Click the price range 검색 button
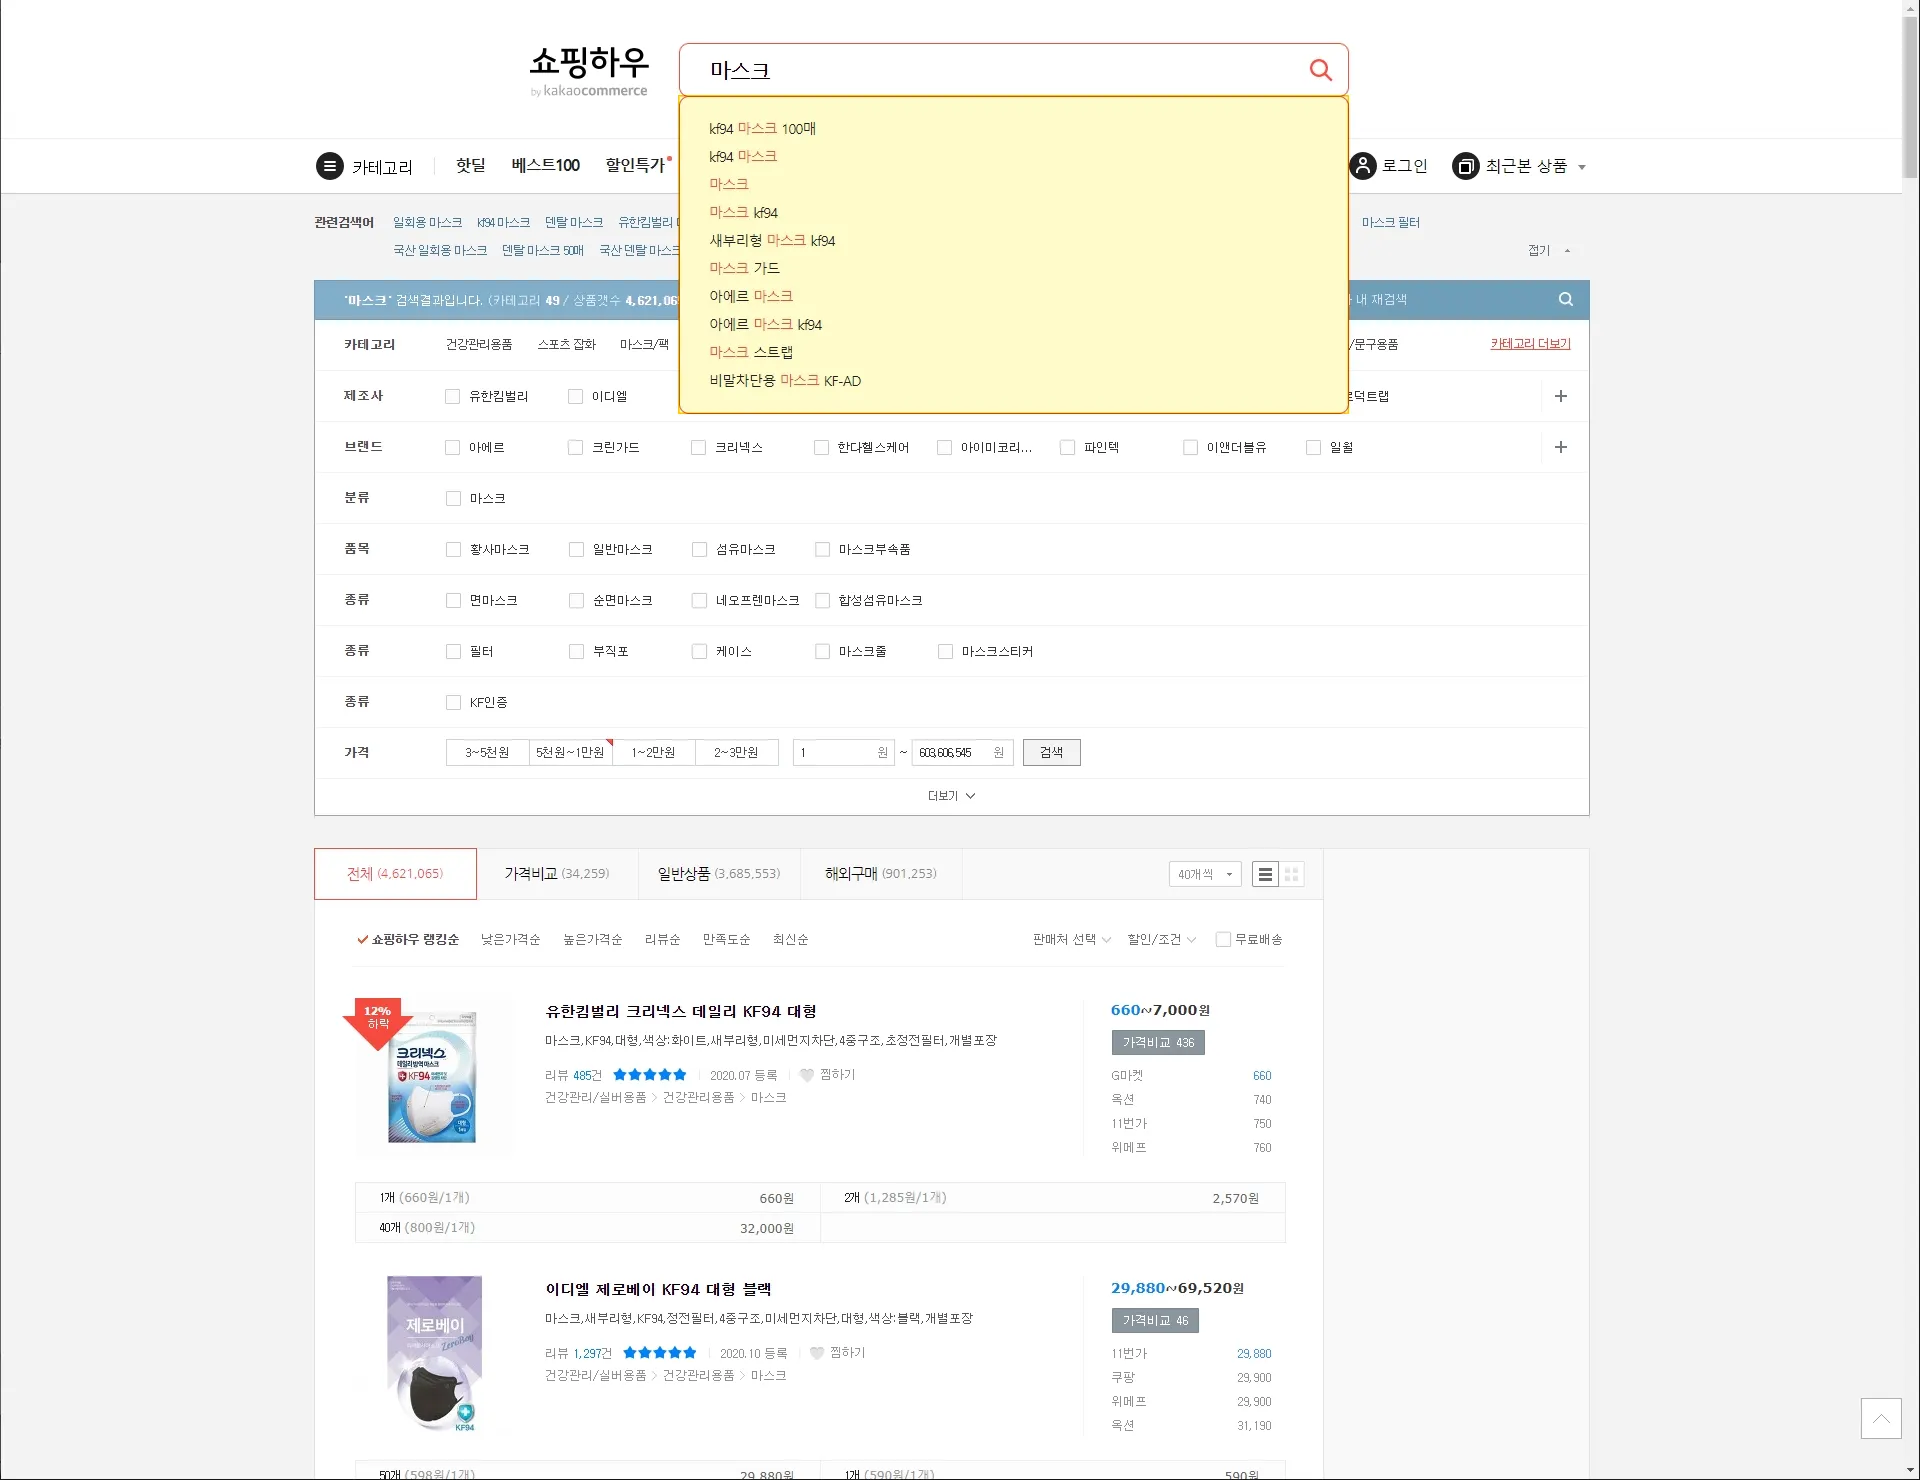The width and height of the screenshot is (1920, 1480). 1051,753
